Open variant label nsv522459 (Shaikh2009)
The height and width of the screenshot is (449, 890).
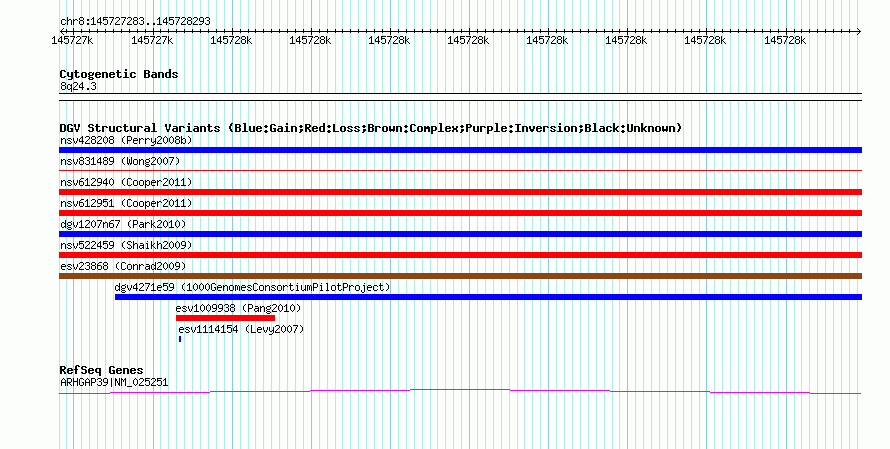tap(126, 245)
